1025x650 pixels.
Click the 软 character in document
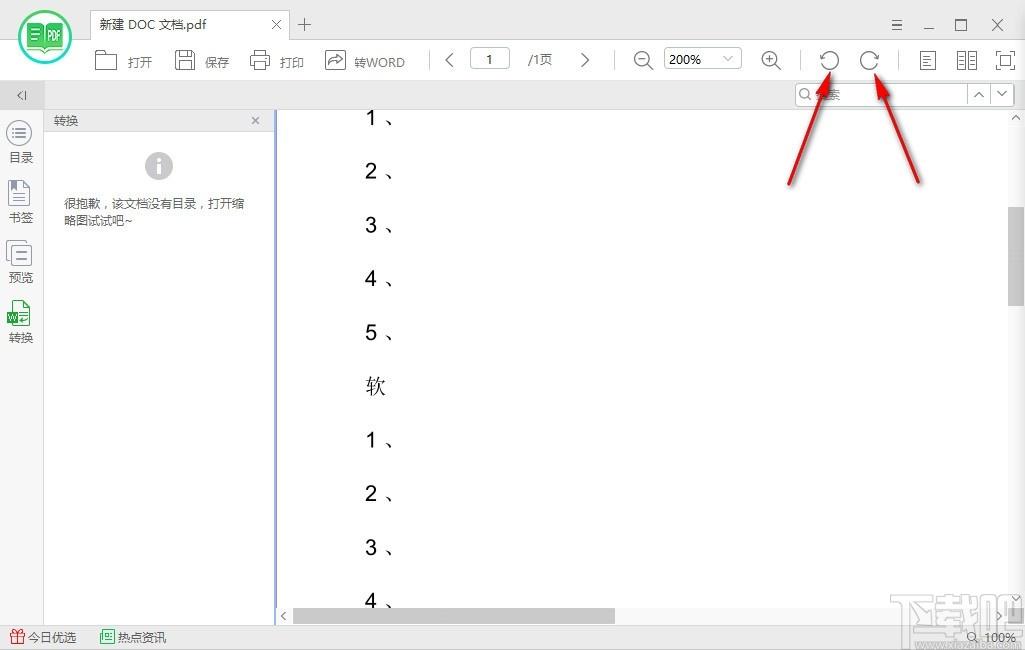tap(375, 386)
